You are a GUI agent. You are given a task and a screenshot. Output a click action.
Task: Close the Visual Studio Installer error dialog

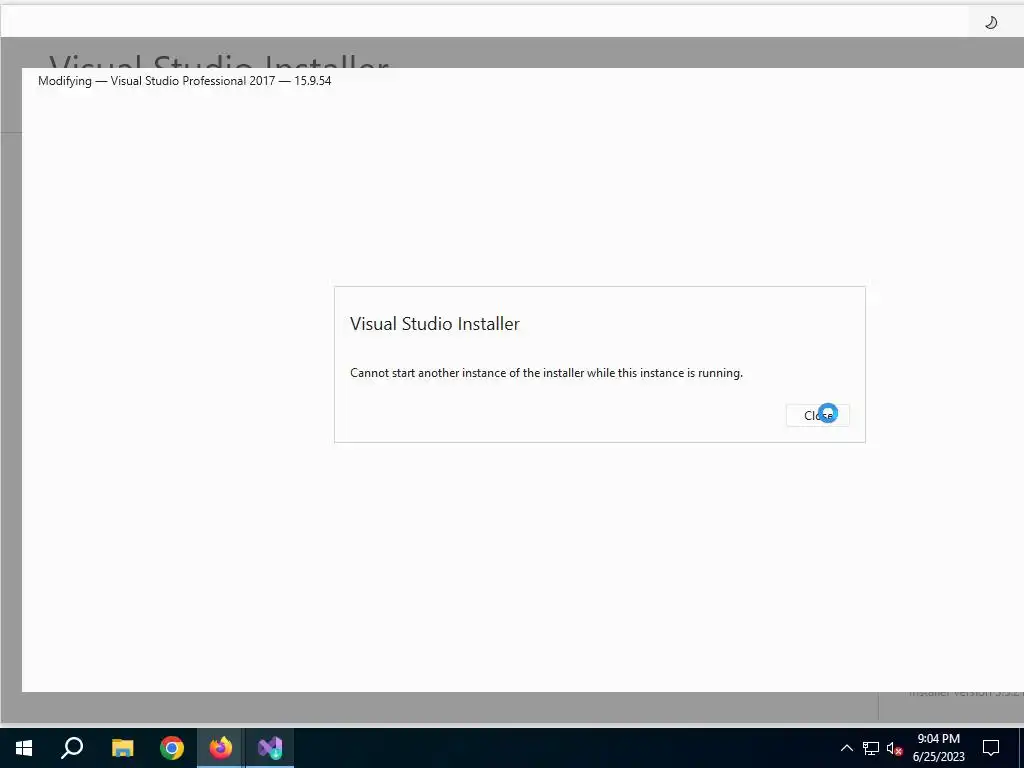pos(818,415)
